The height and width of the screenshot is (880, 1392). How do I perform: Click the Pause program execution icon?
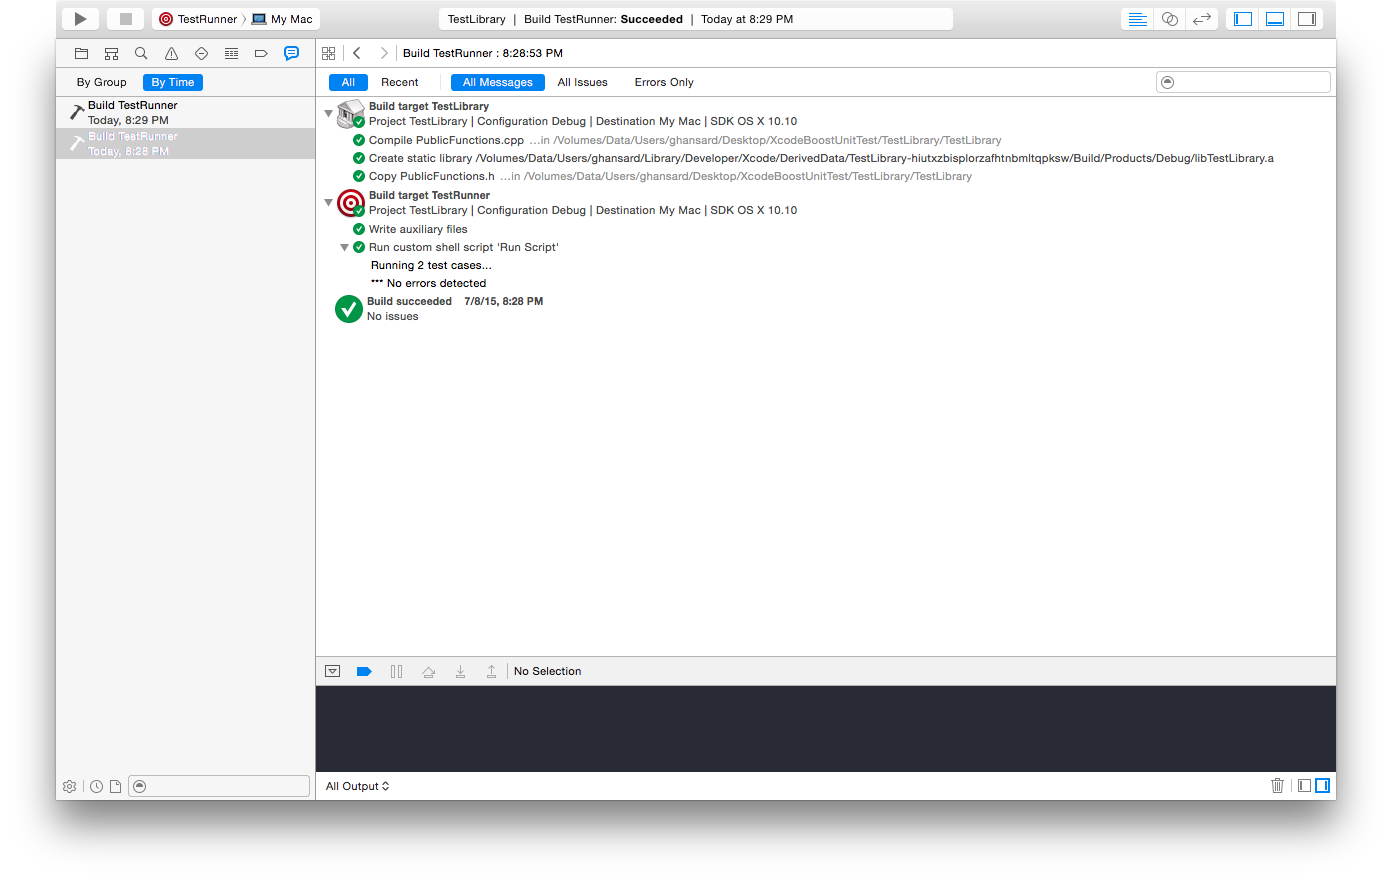396,671
